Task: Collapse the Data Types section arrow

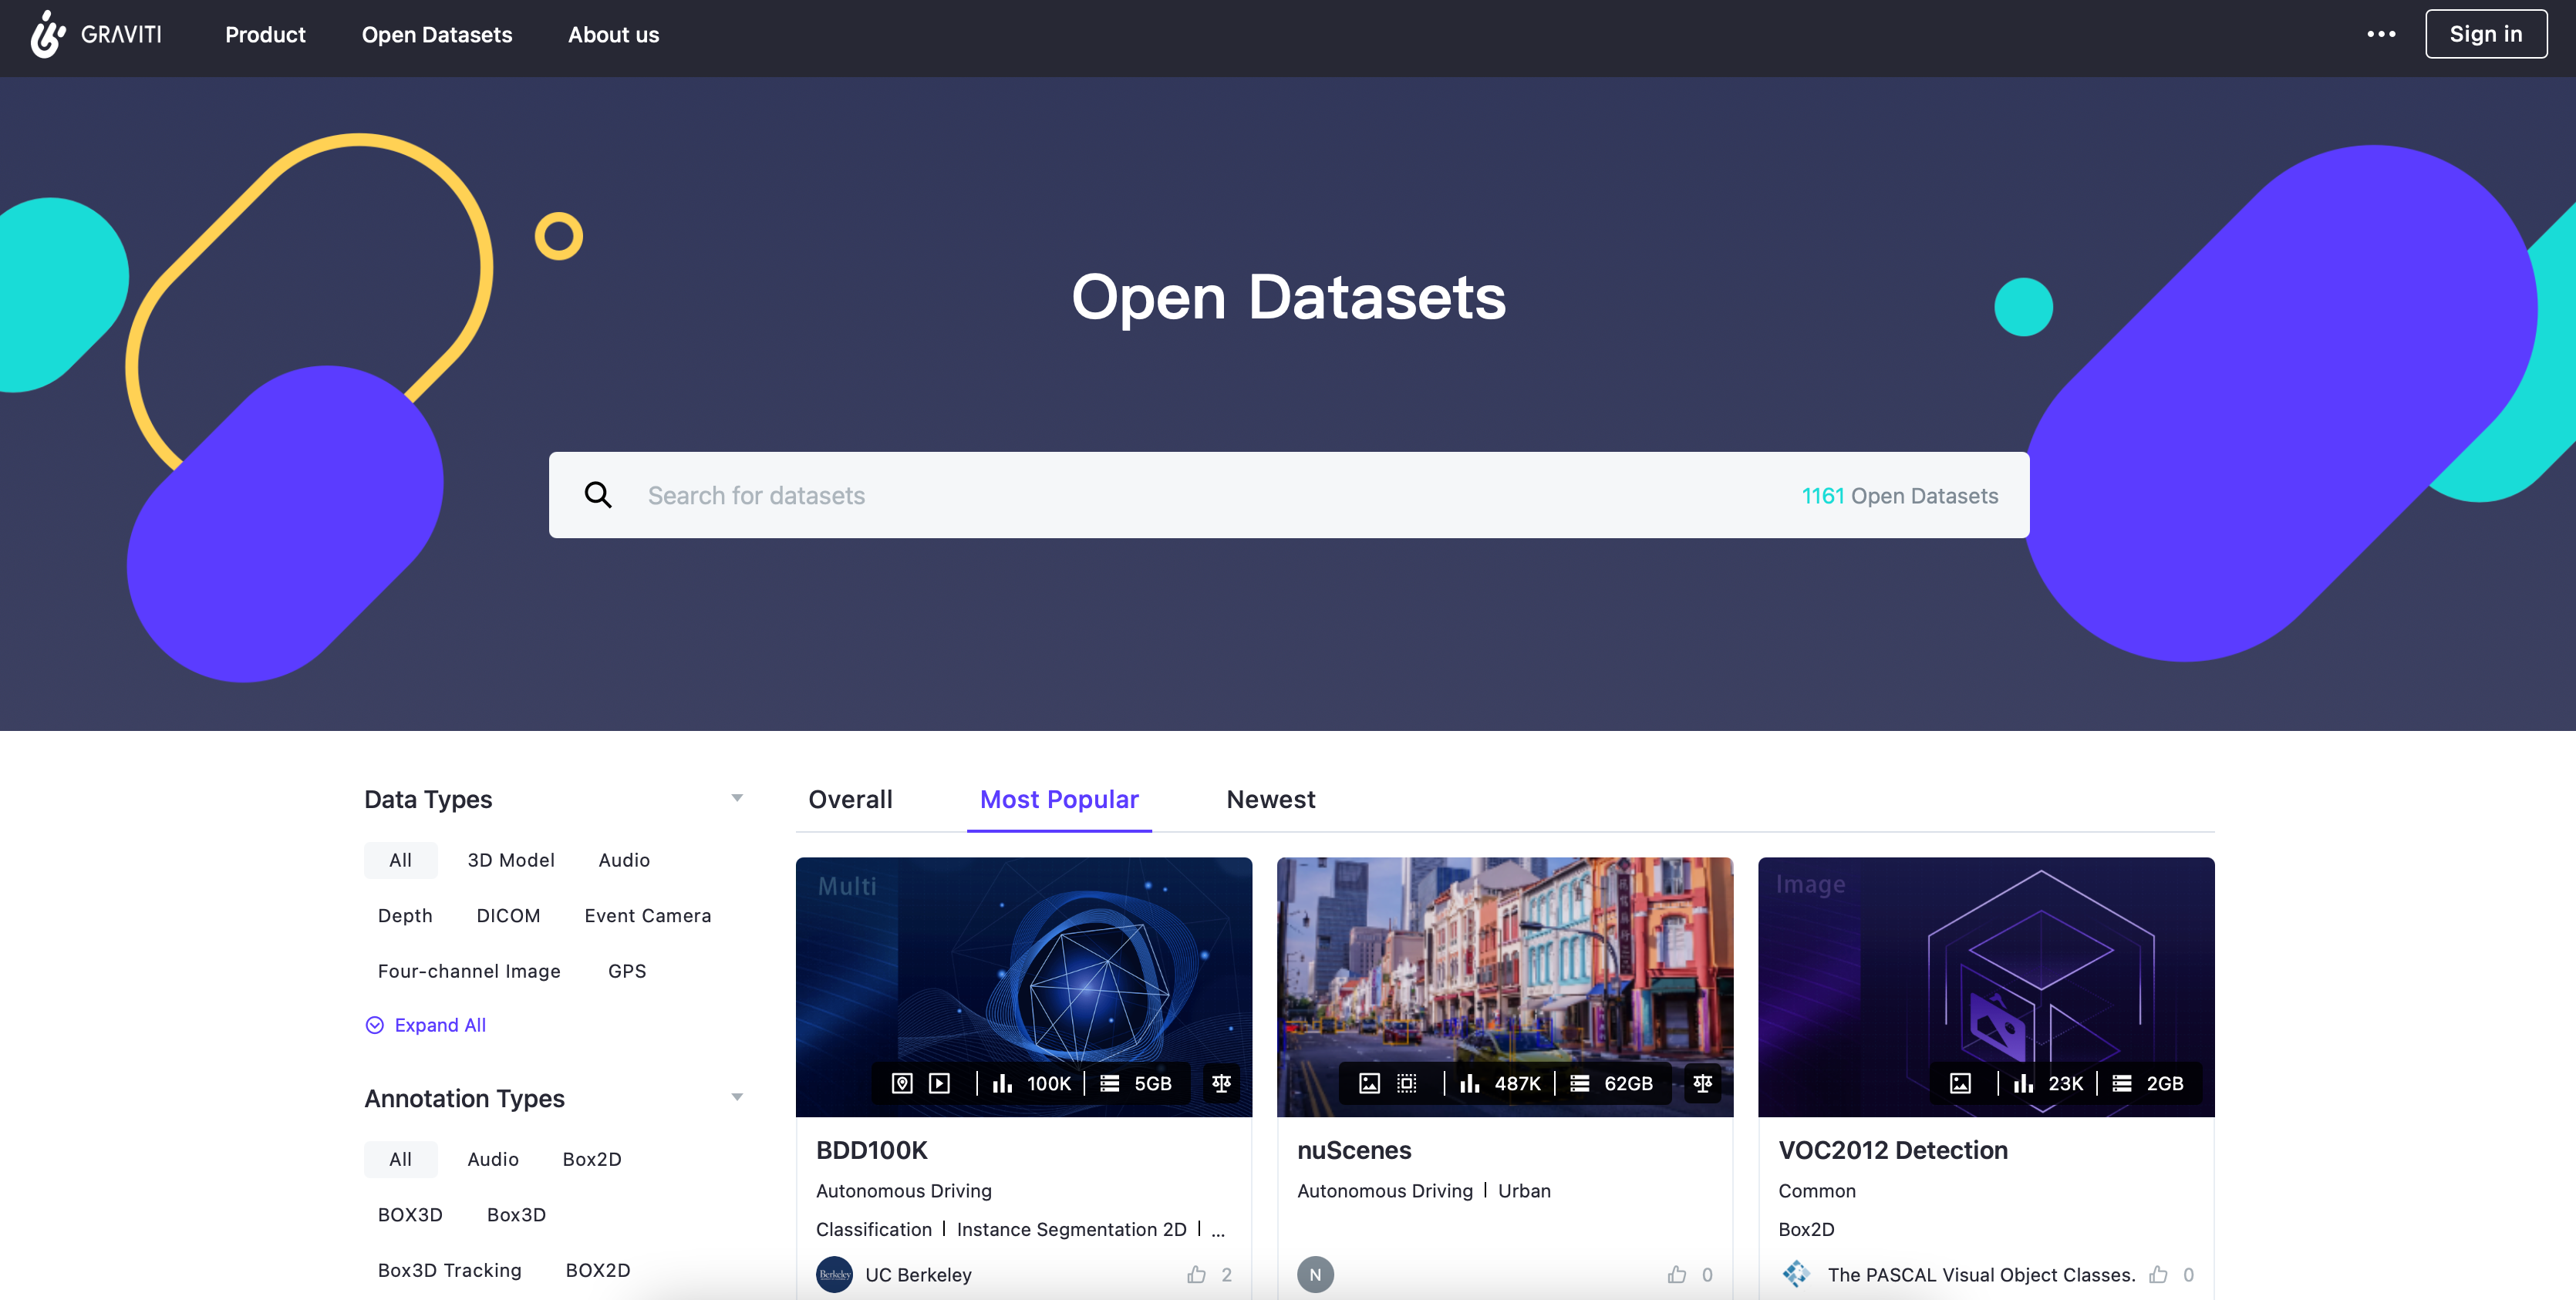Action: [x=737, y=798]
